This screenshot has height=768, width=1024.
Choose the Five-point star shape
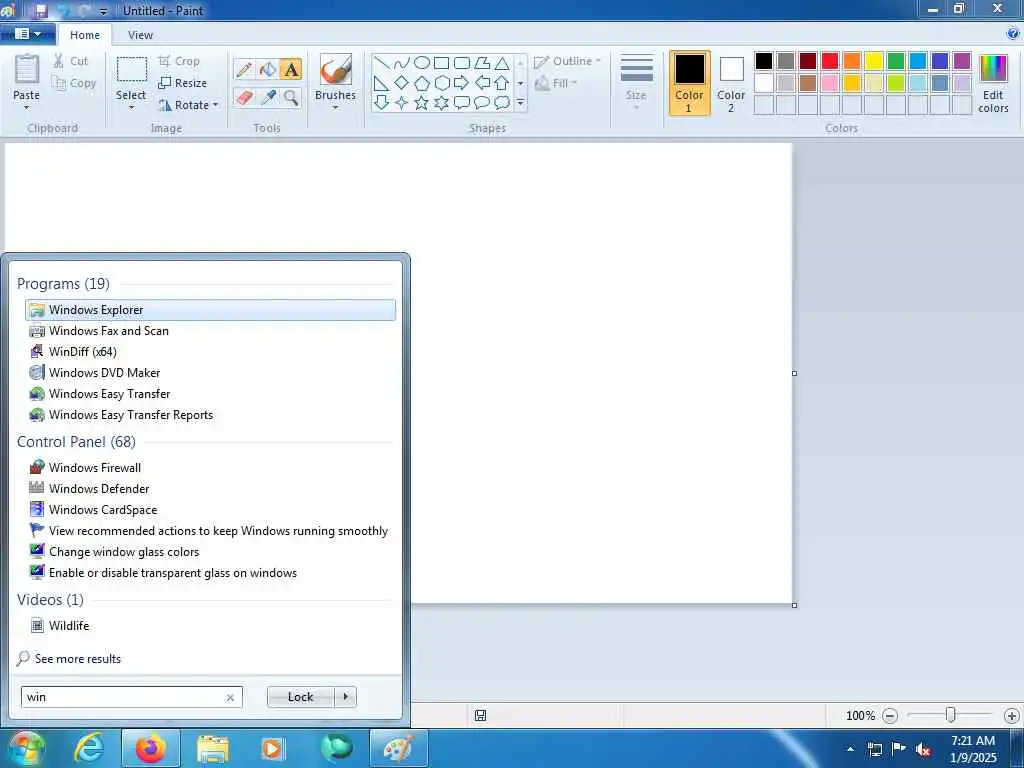(422, 103)
